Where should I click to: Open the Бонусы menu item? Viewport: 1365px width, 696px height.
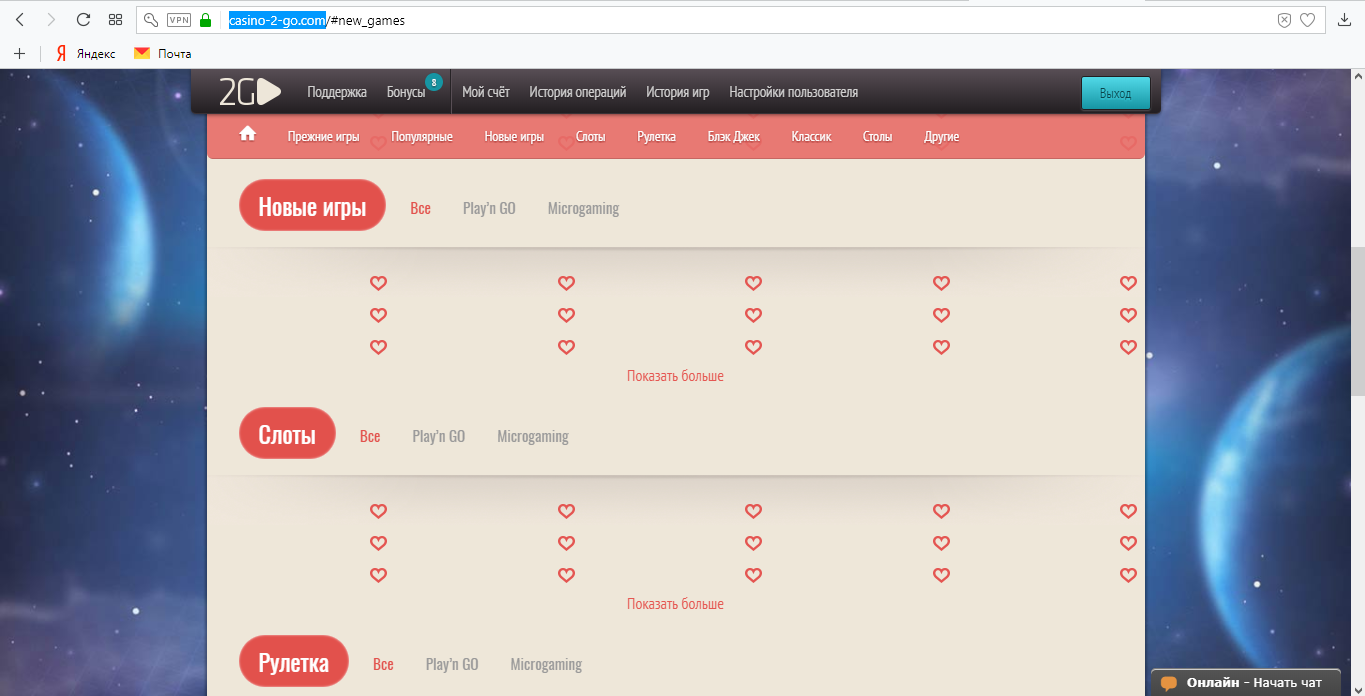(x=406, y=92)
